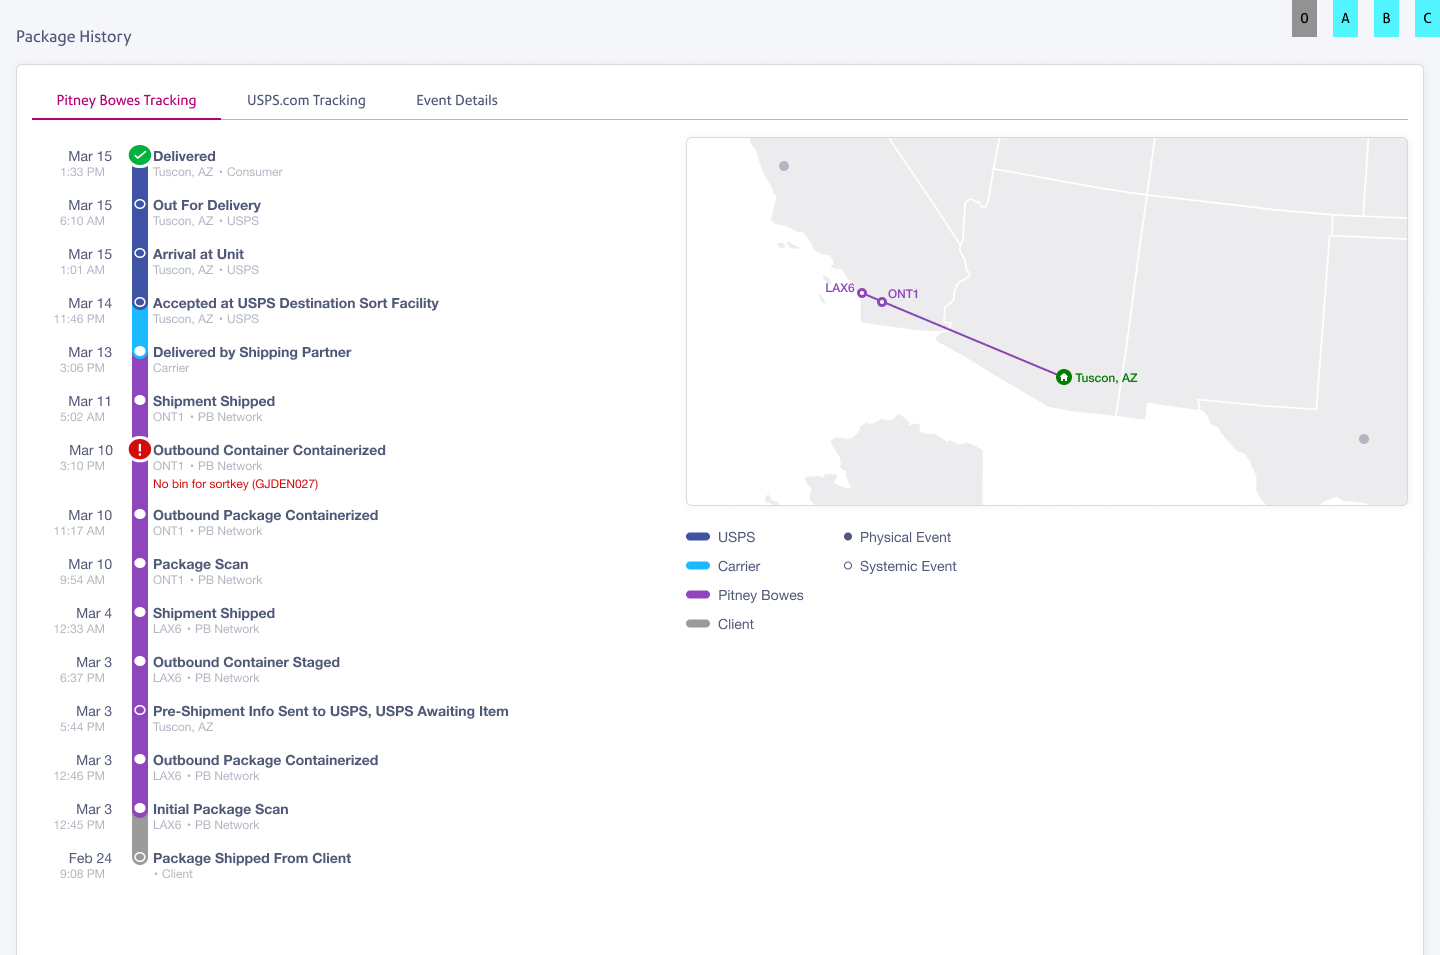Click the green home marker for Tuscon, AZ on map

pyautogui.click(x=1064, y=377)
